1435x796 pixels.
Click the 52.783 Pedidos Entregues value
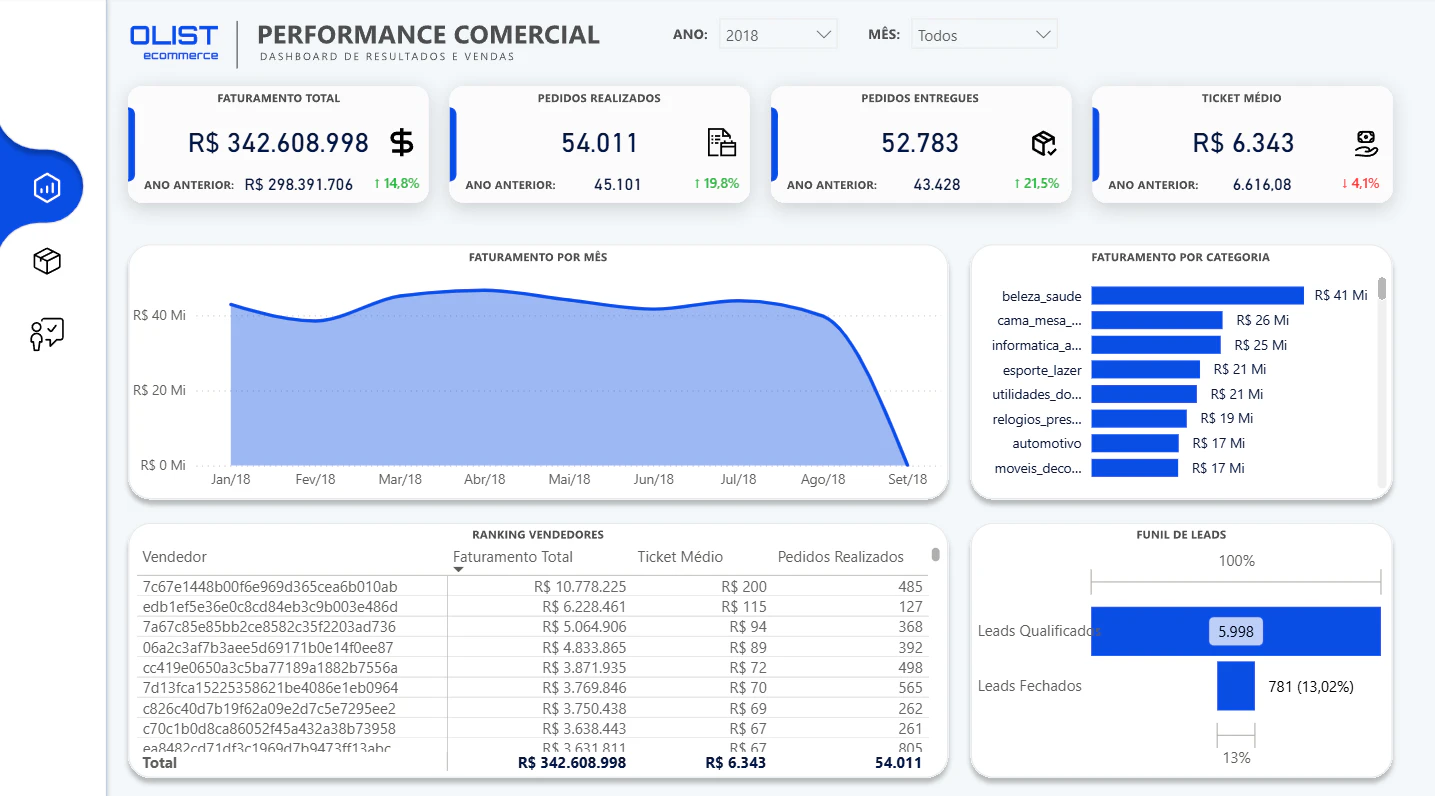pyautogui.click(x=920, y=143)
